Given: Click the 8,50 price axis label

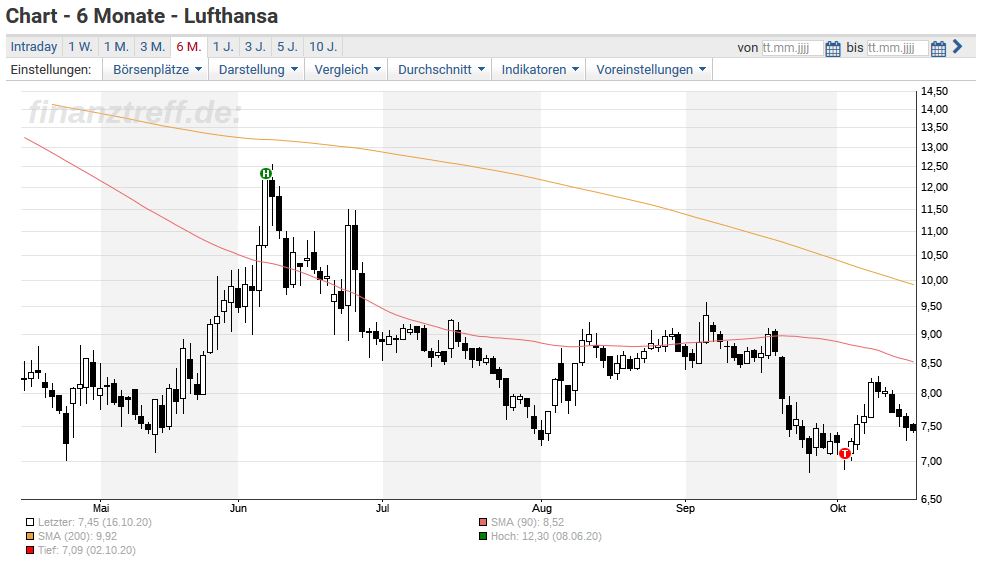Looking at the screenshot, I should (932, 364).
